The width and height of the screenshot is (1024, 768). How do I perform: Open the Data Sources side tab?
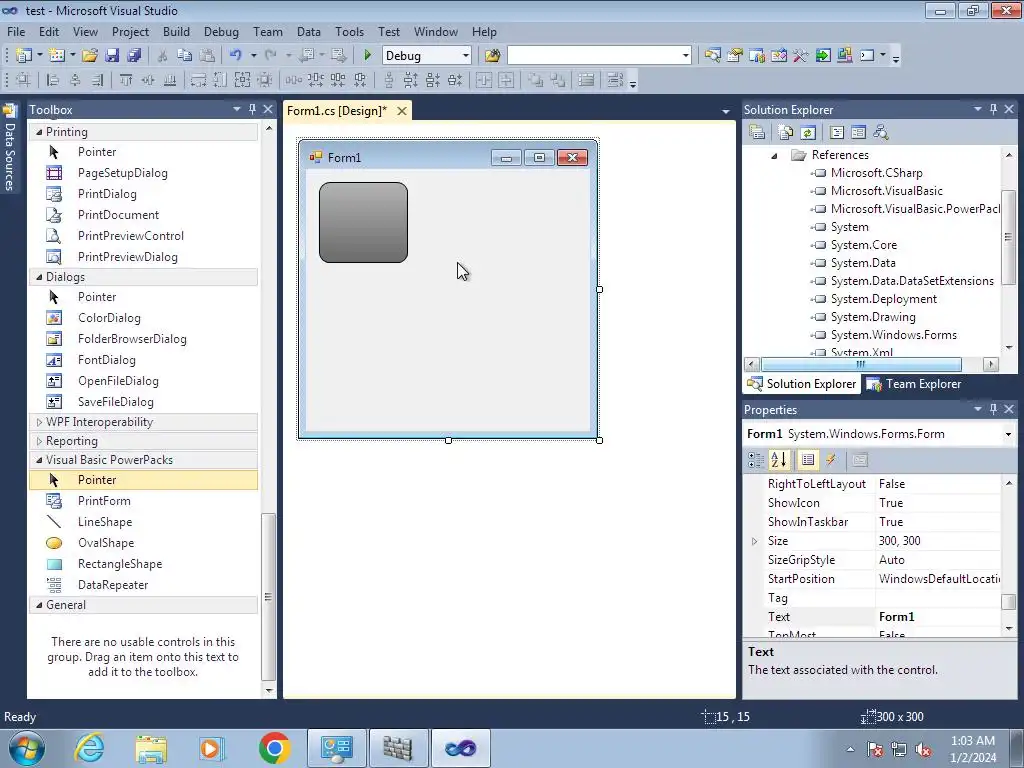[x=9, y=148]
